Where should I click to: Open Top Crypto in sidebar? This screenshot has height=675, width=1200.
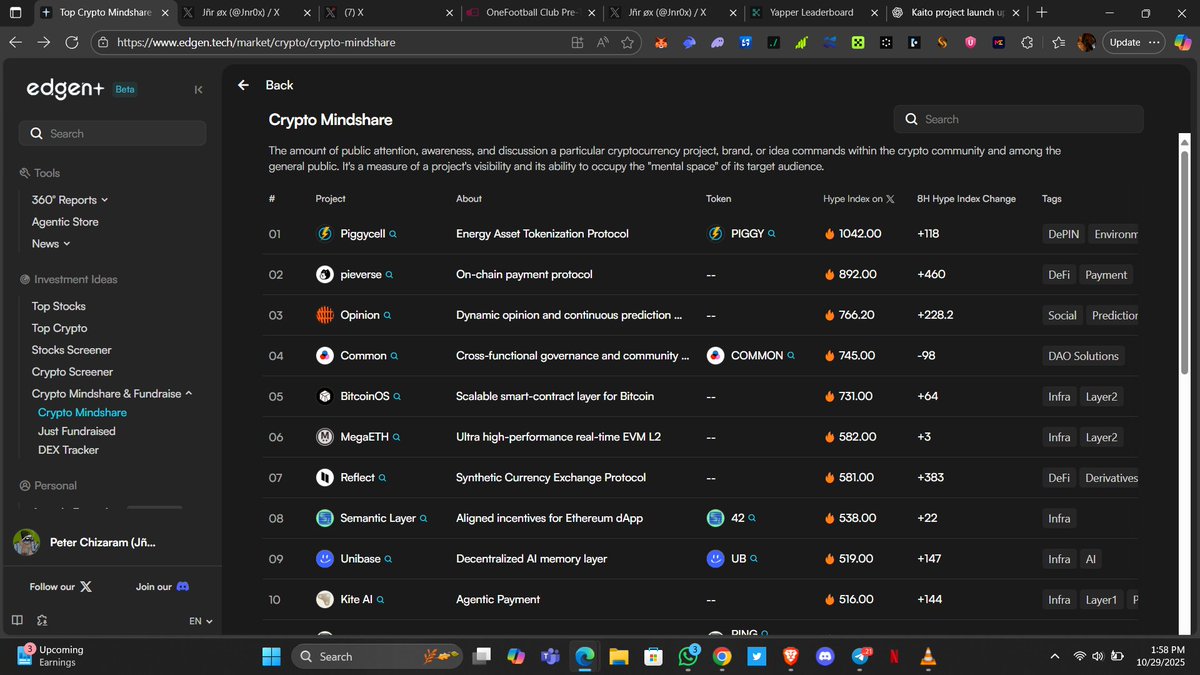point(60,328)
